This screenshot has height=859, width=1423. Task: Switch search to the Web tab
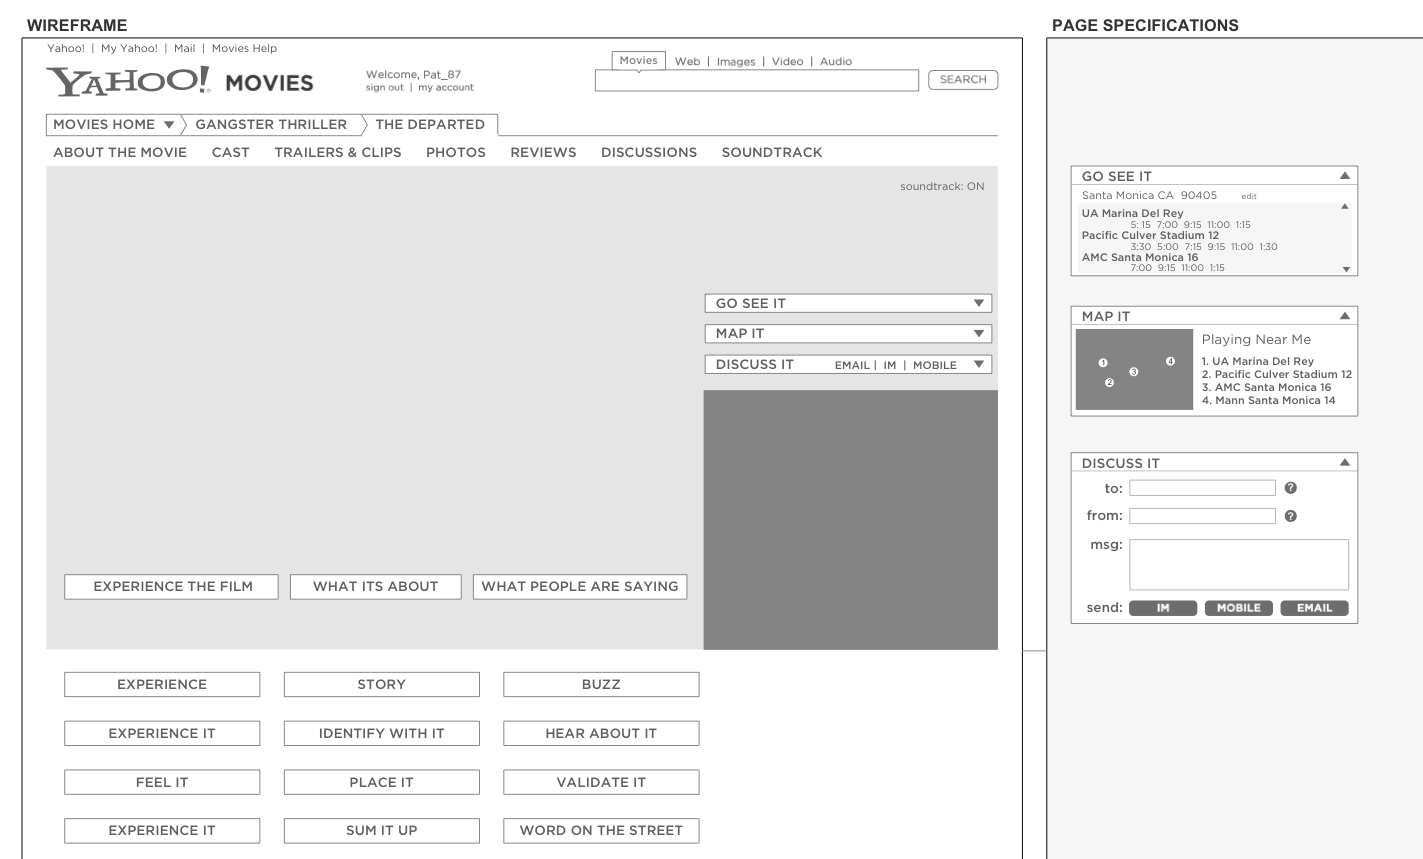click(x=688, y=62)
